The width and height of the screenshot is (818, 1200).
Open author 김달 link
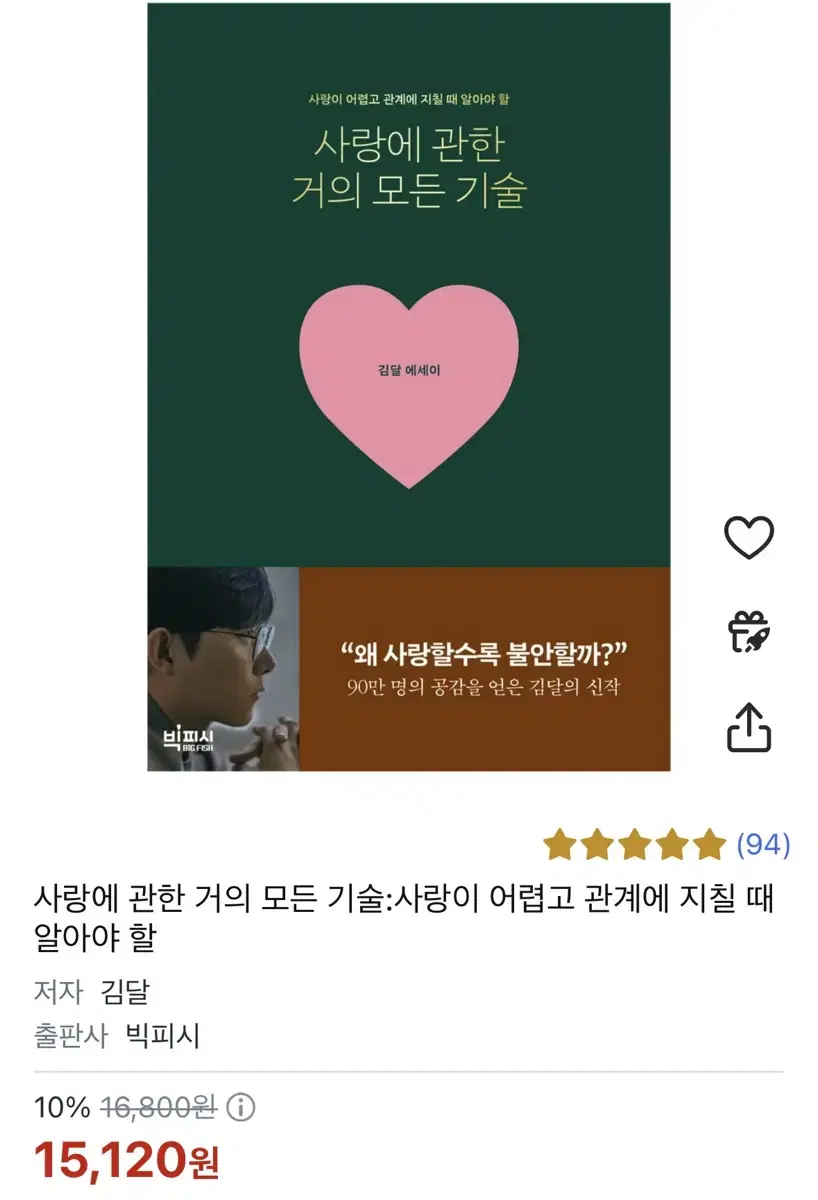click(x=125, y=991)
